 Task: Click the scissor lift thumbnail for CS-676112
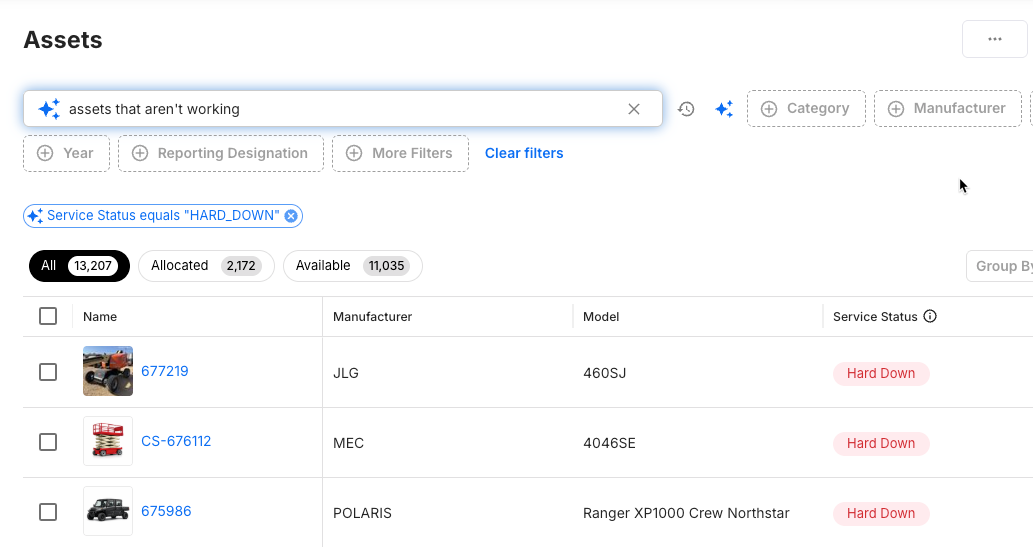click(x=108, y=441)
